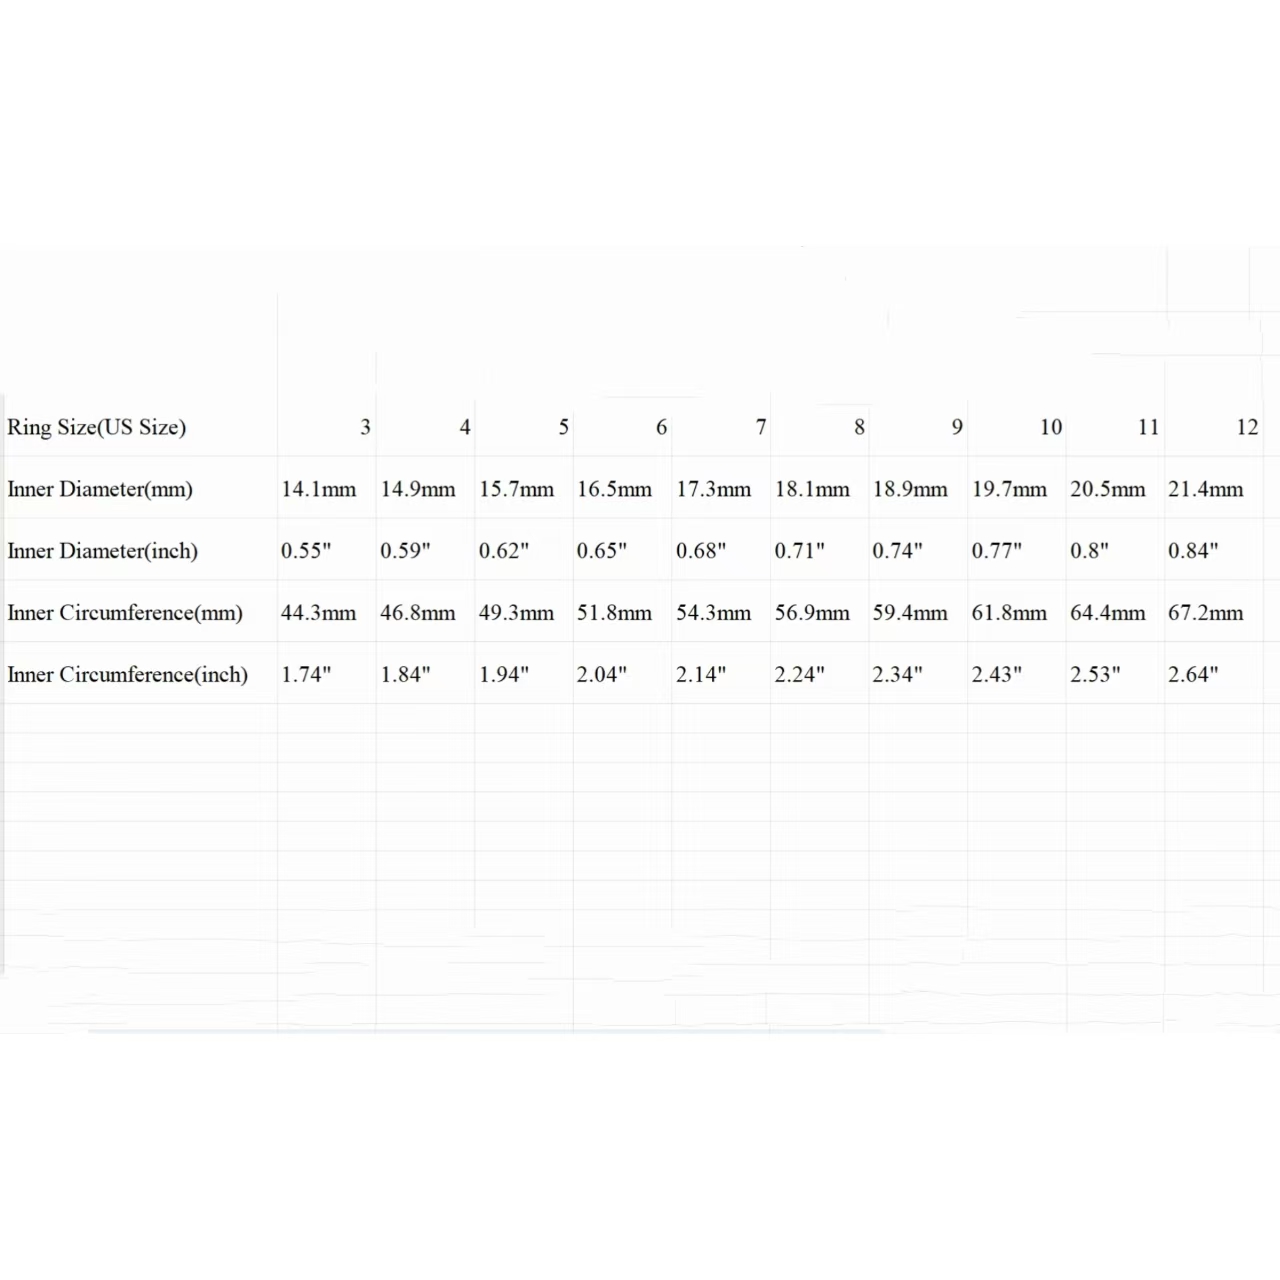Select the "Inner Diameter(inch)" label cell
Screen dimensions: 1280x1280
tap(103, 551)
